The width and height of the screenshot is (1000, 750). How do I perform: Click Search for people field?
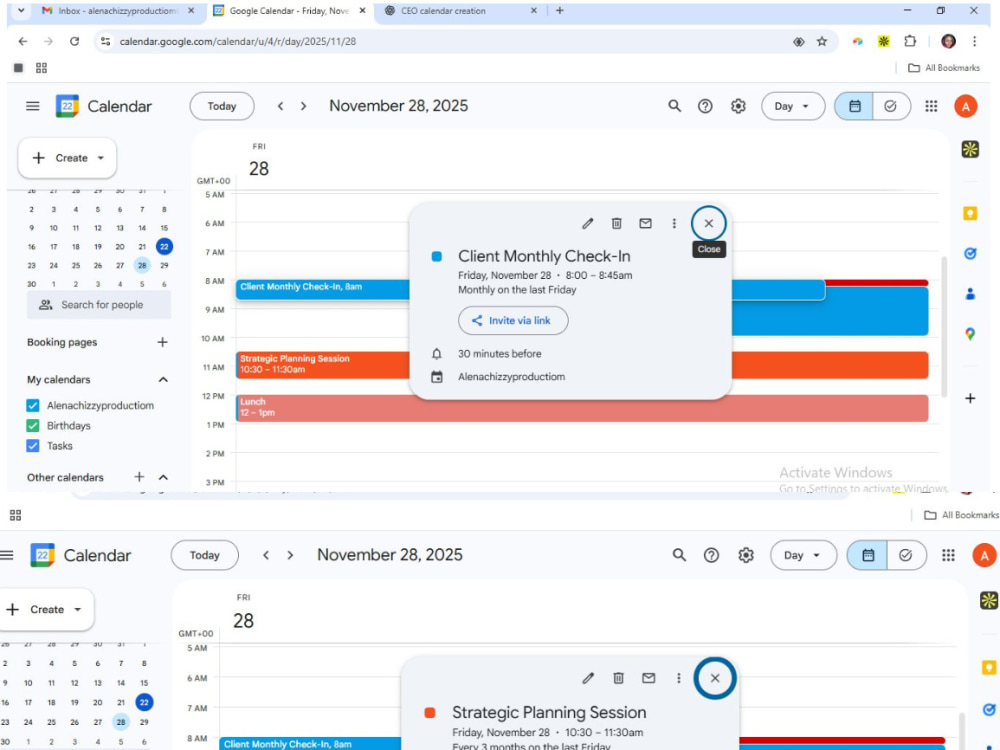pos(99,305)
